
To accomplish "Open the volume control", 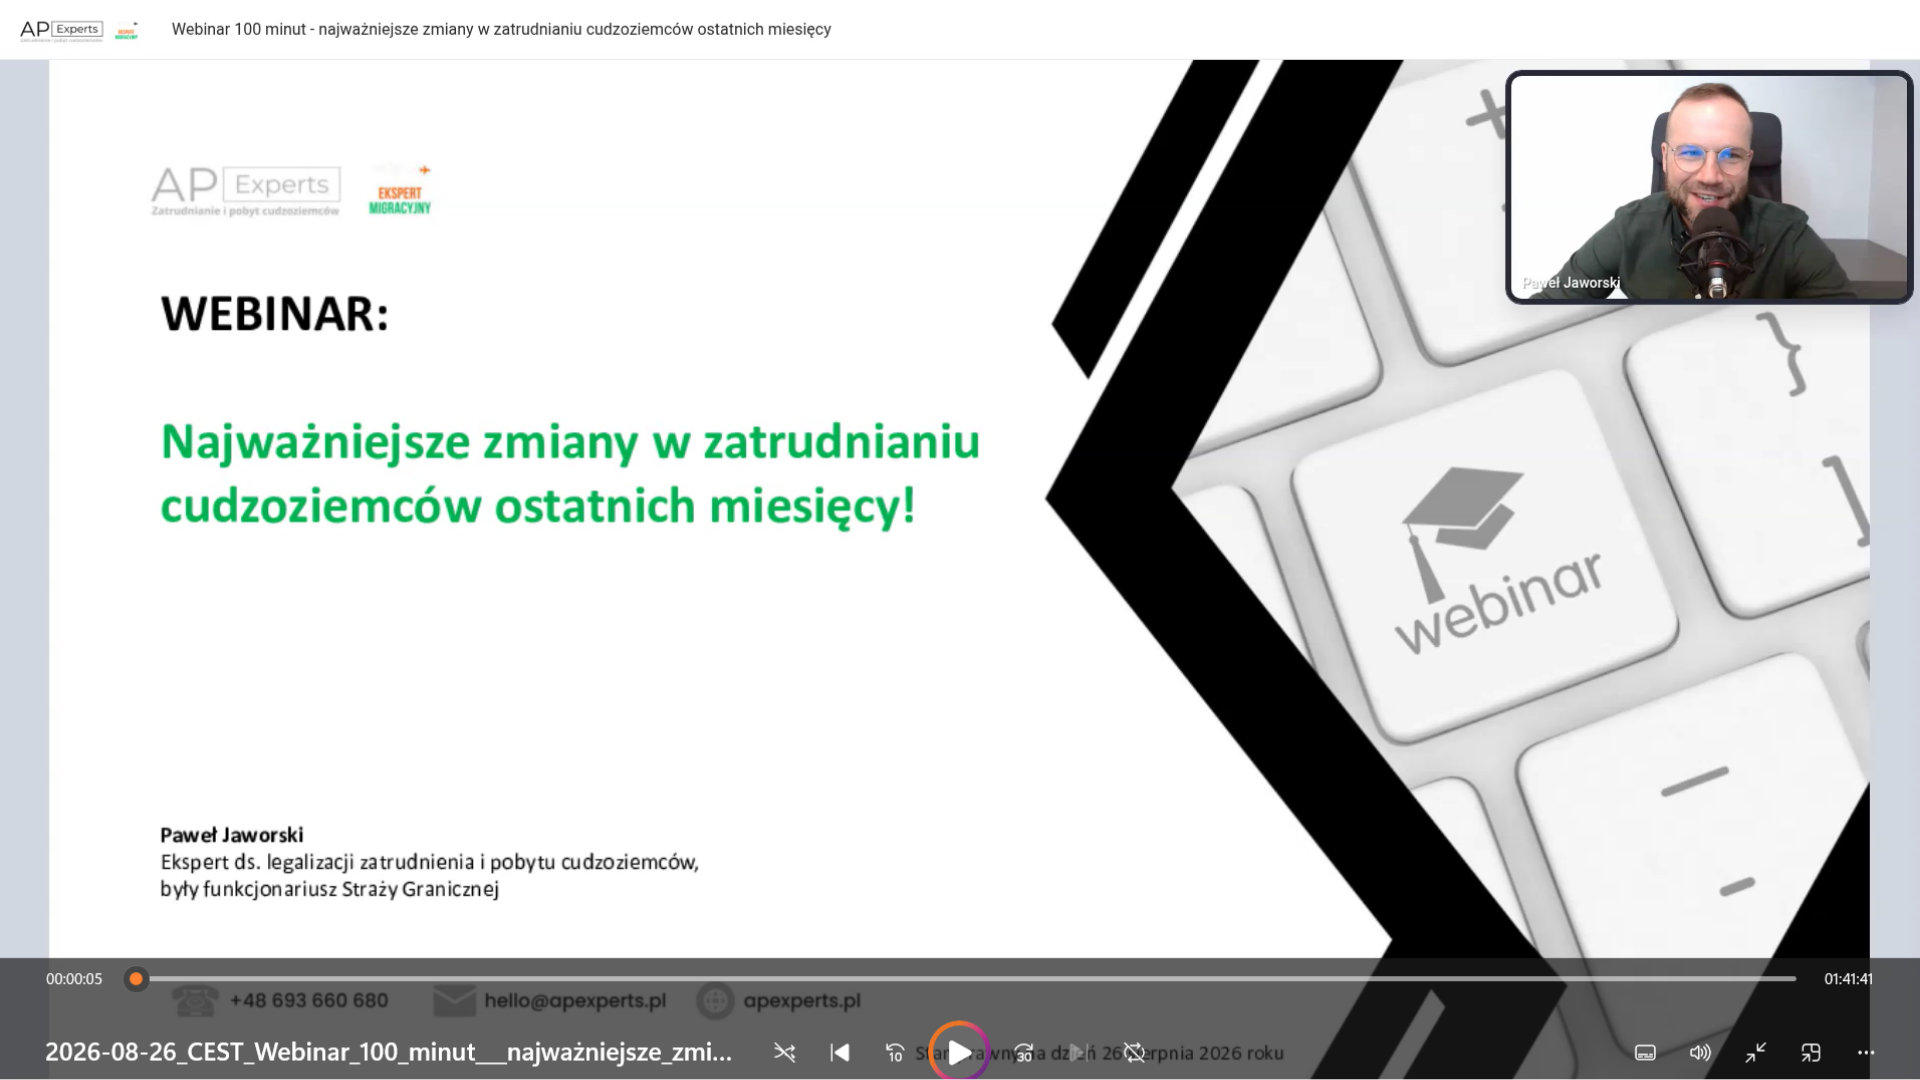I will 1700,1052.
